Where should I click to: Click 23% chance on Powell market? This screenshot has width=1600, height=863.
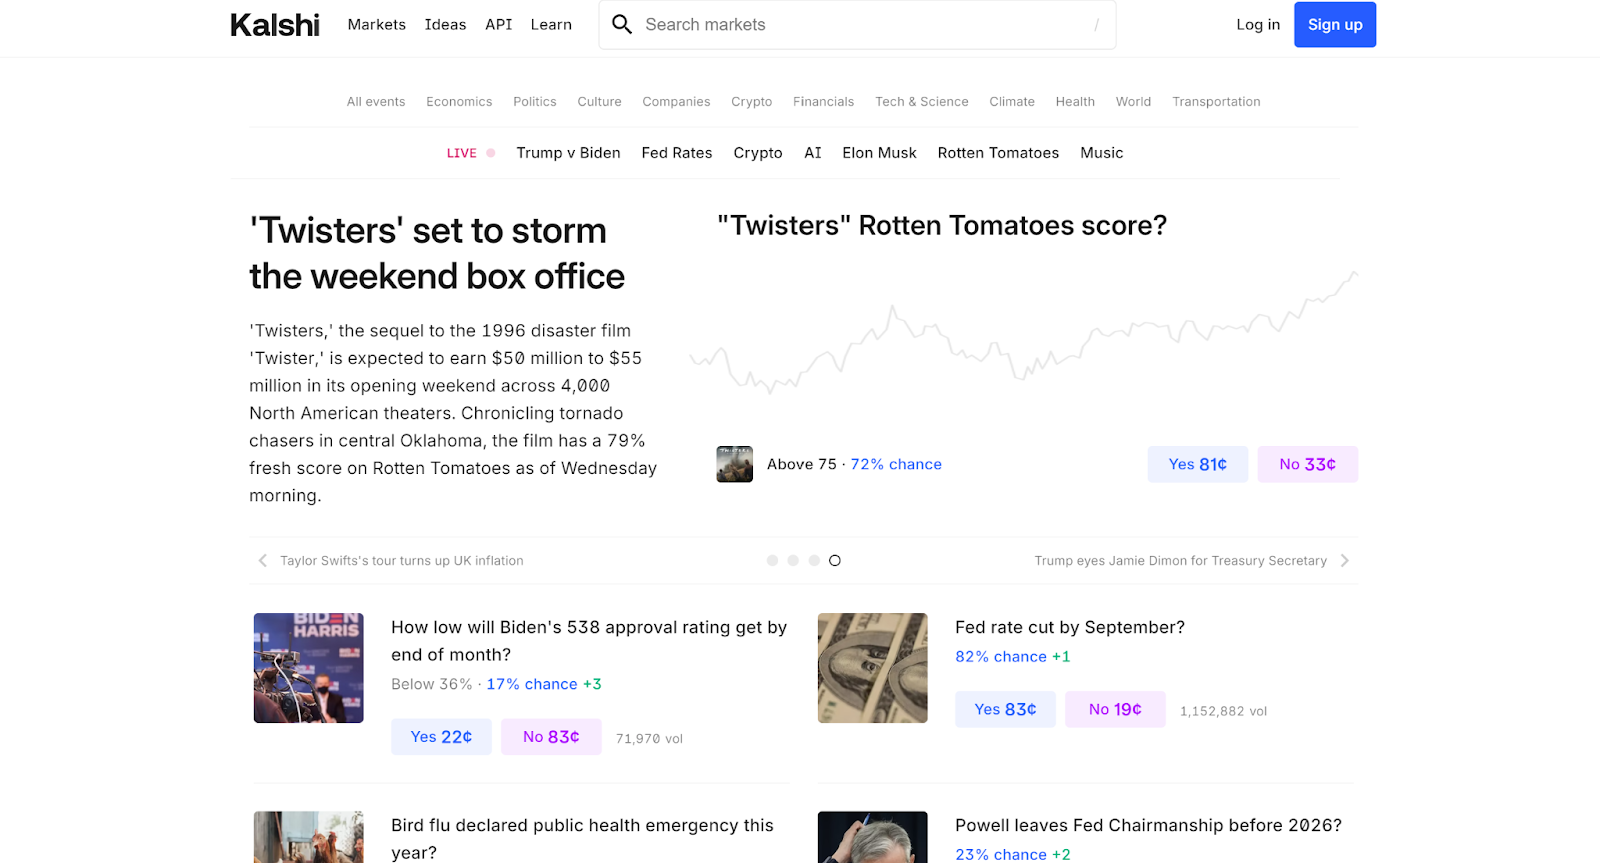pos(1001,855)
